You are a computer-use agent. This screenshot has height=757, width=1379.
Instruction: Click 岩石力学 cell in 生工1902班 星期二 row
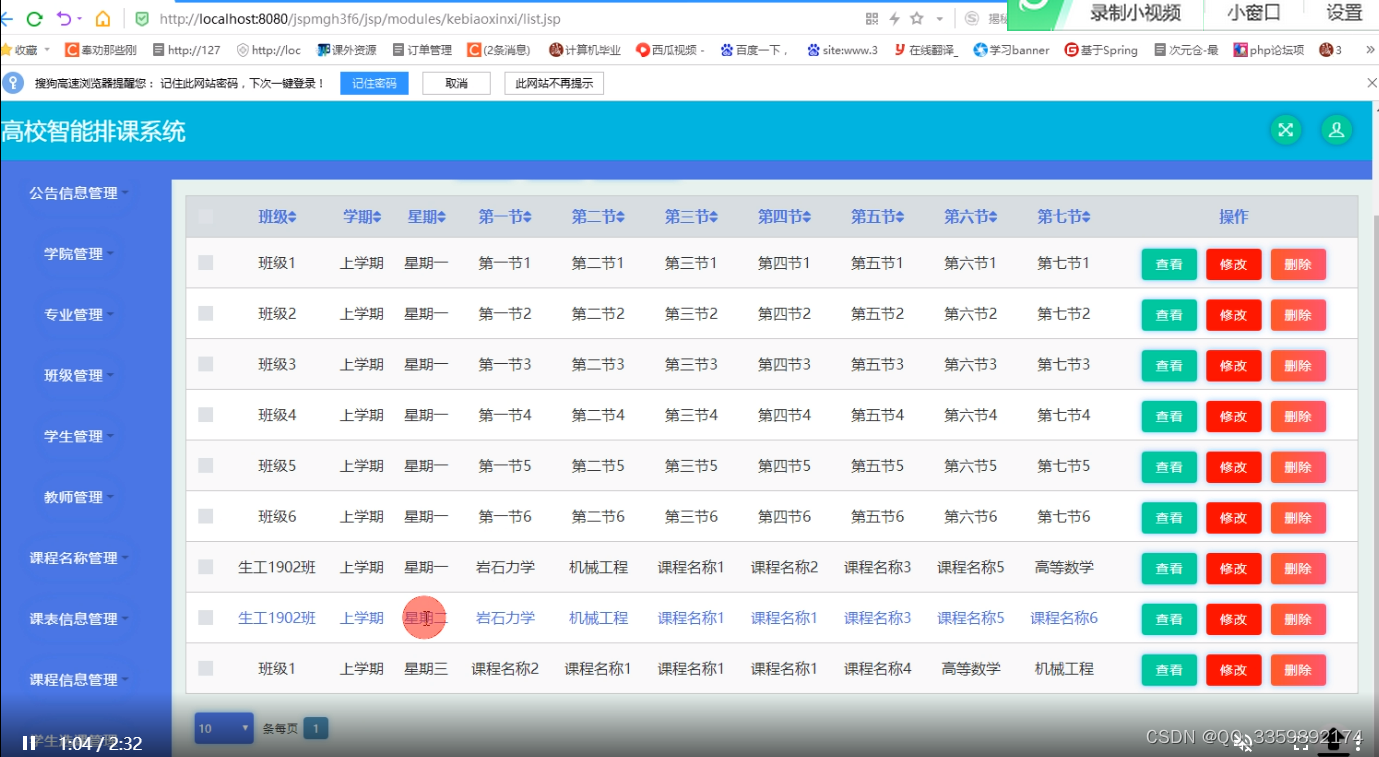click(505, 618)
